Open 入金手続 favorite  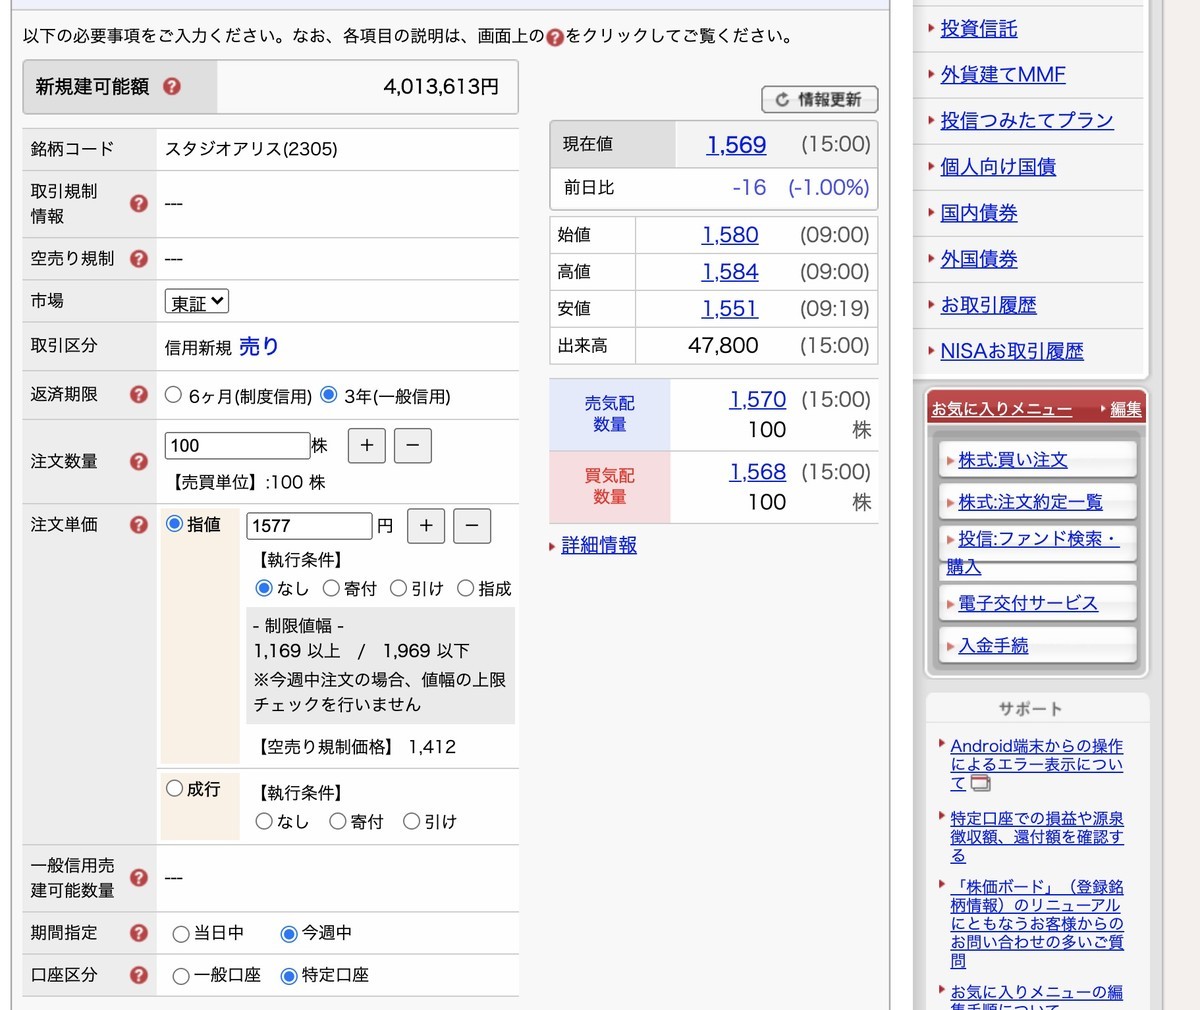point(993,646)
